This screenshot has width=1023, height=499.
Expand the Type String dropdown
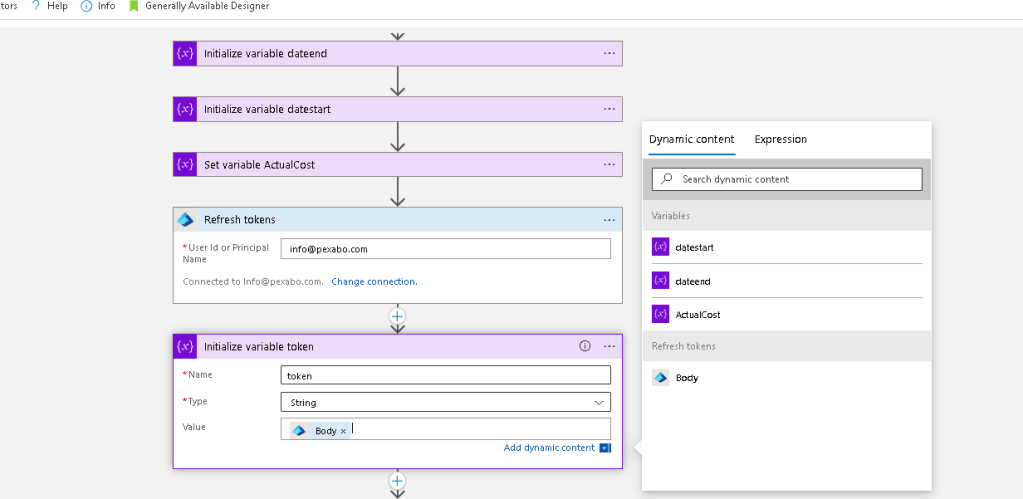click(x=446, y=402)
